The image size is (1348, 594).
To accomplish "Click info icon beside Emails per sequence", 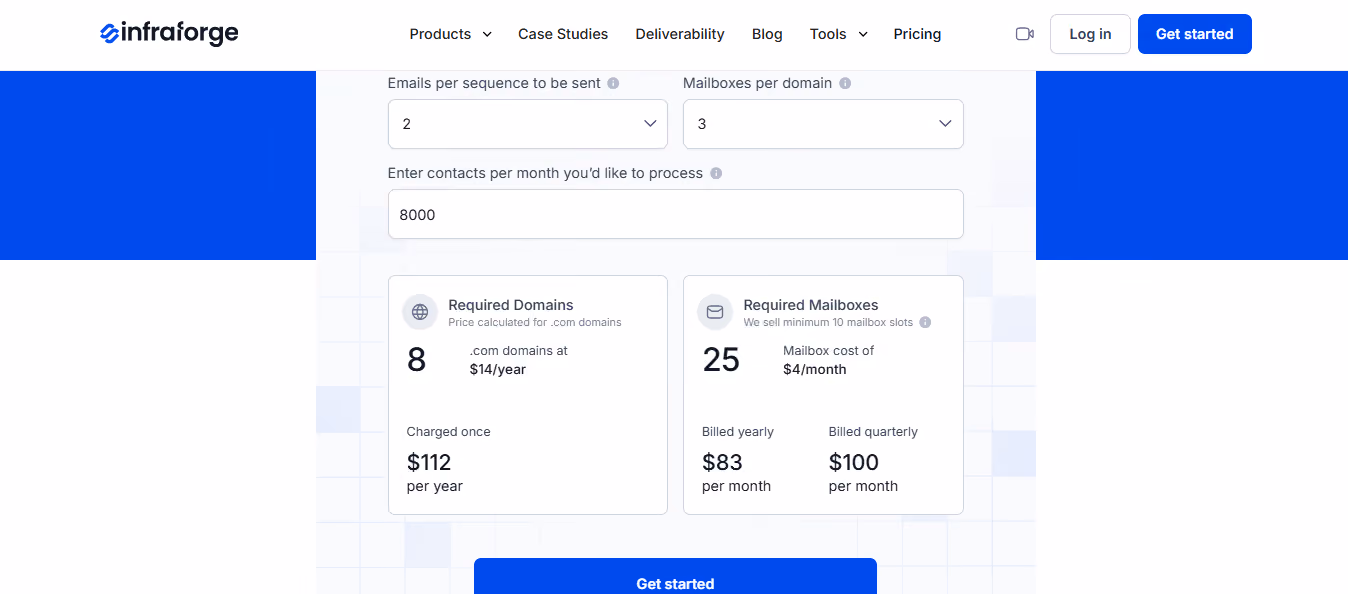I will [x=613, y=83].
